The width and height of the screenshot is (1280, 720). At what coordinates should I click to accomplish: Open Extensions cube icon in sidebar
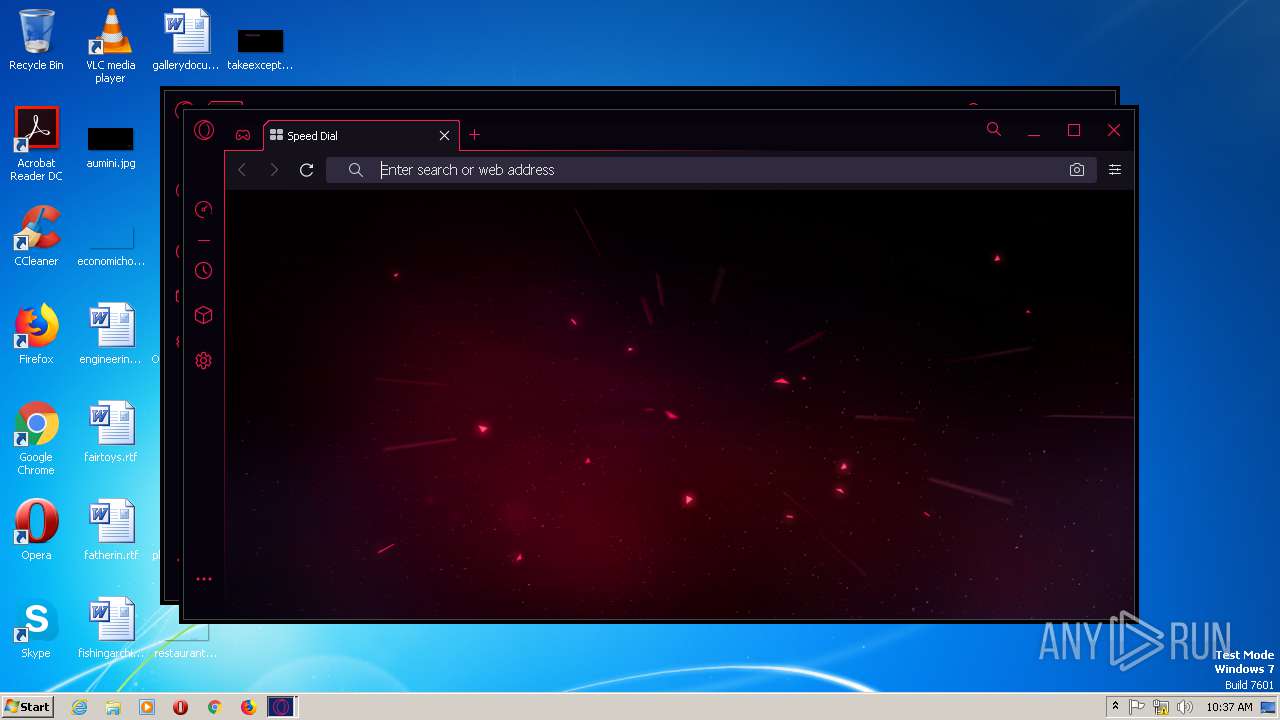pos(203,315)
